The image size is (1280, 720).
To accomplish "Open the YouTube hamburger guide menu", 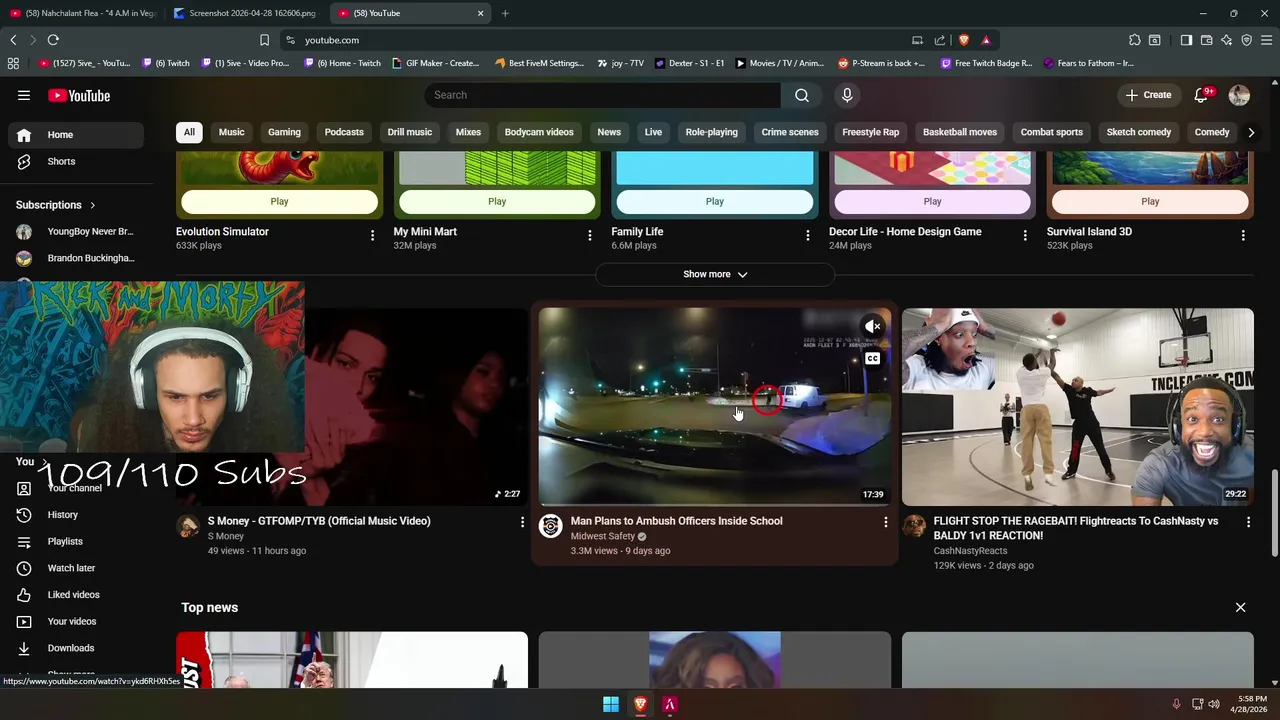I will pos(24,95).
